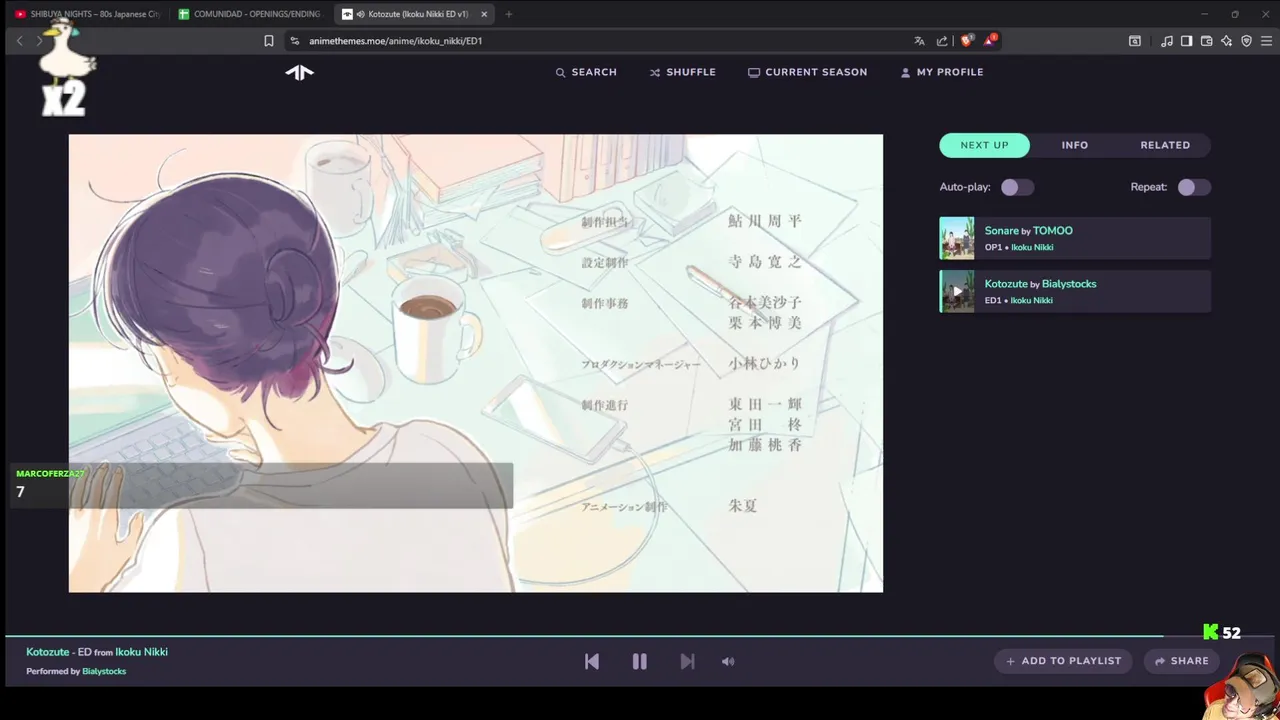Screen dimensions: 1280x720
Task: Open Sonare by TOMOO theme entry
Action: pos(1075,238)
